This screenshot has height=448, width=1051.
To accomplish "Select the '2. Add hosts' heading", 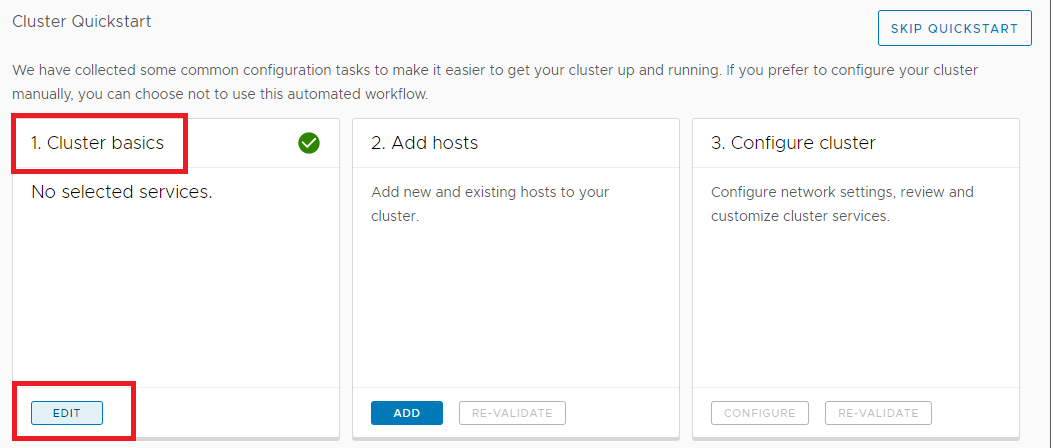I will tap(424, 143).
